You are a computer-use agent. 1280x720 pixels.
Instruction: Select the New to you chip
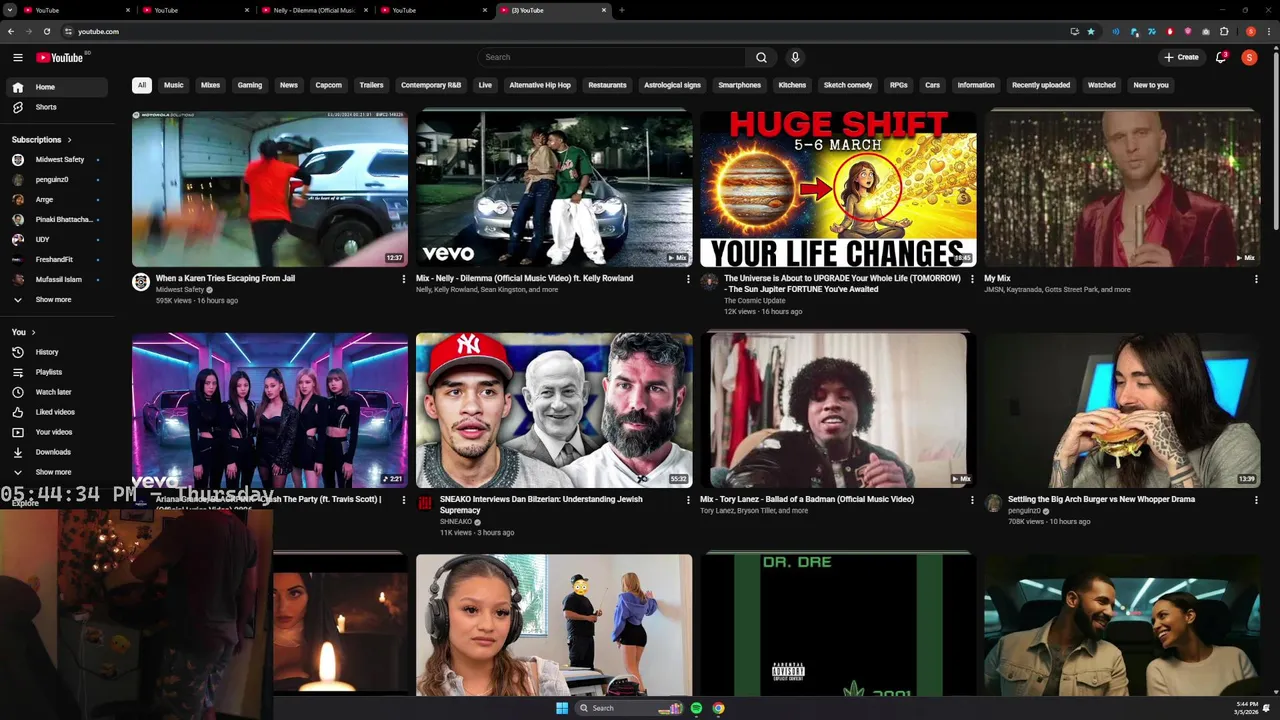tap(1151, 85)
